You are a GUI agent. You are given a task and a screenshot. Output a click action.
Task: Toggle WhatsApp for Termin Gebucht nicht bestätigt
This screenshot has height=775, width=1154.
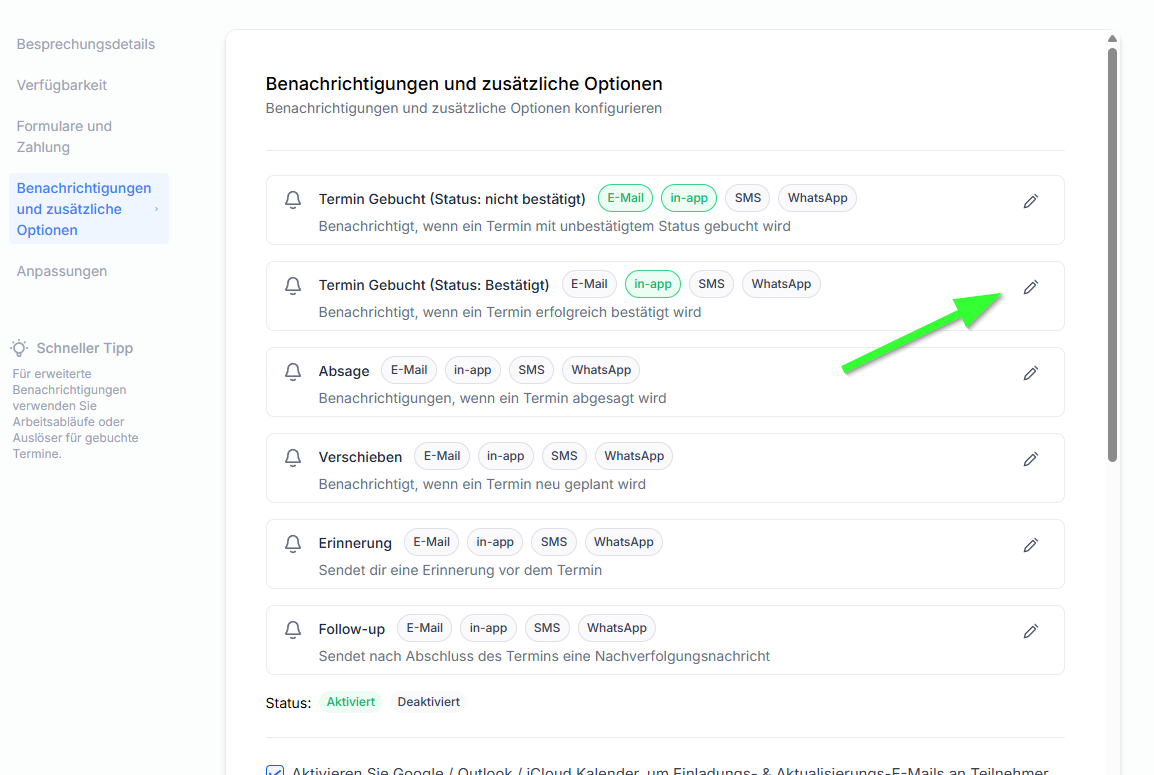coord(818,198)
